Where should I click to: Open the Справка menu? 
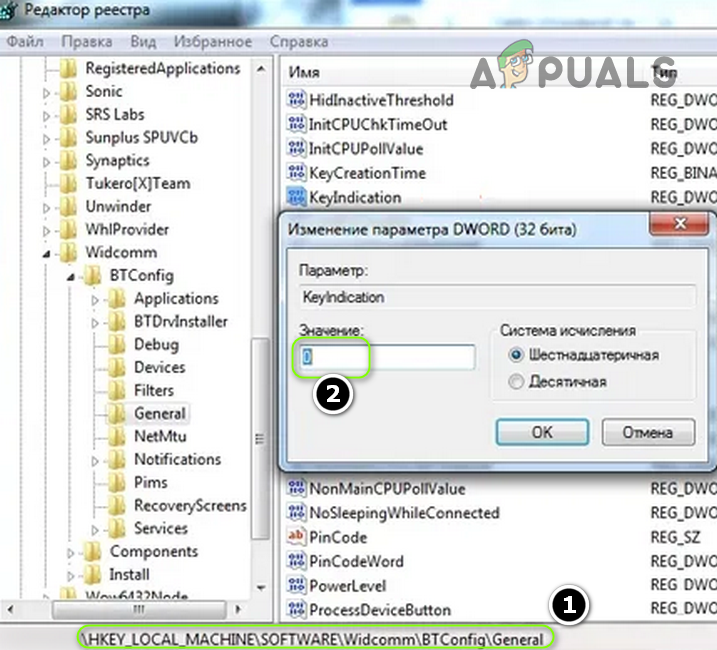click(x=299, y=42)
